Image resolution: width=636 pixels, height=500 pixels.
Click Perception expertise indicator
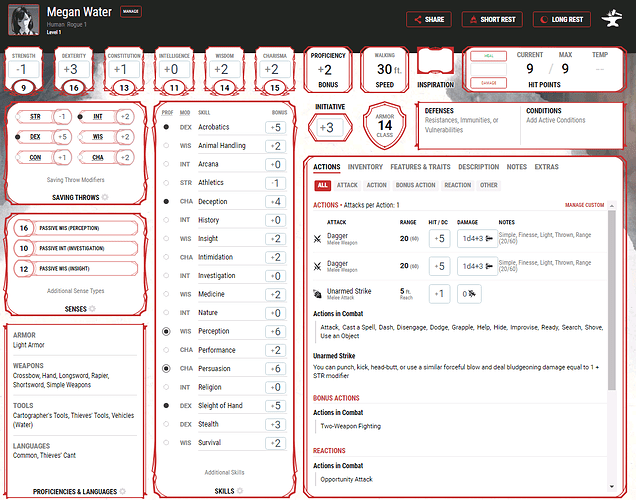click(166, 331)
